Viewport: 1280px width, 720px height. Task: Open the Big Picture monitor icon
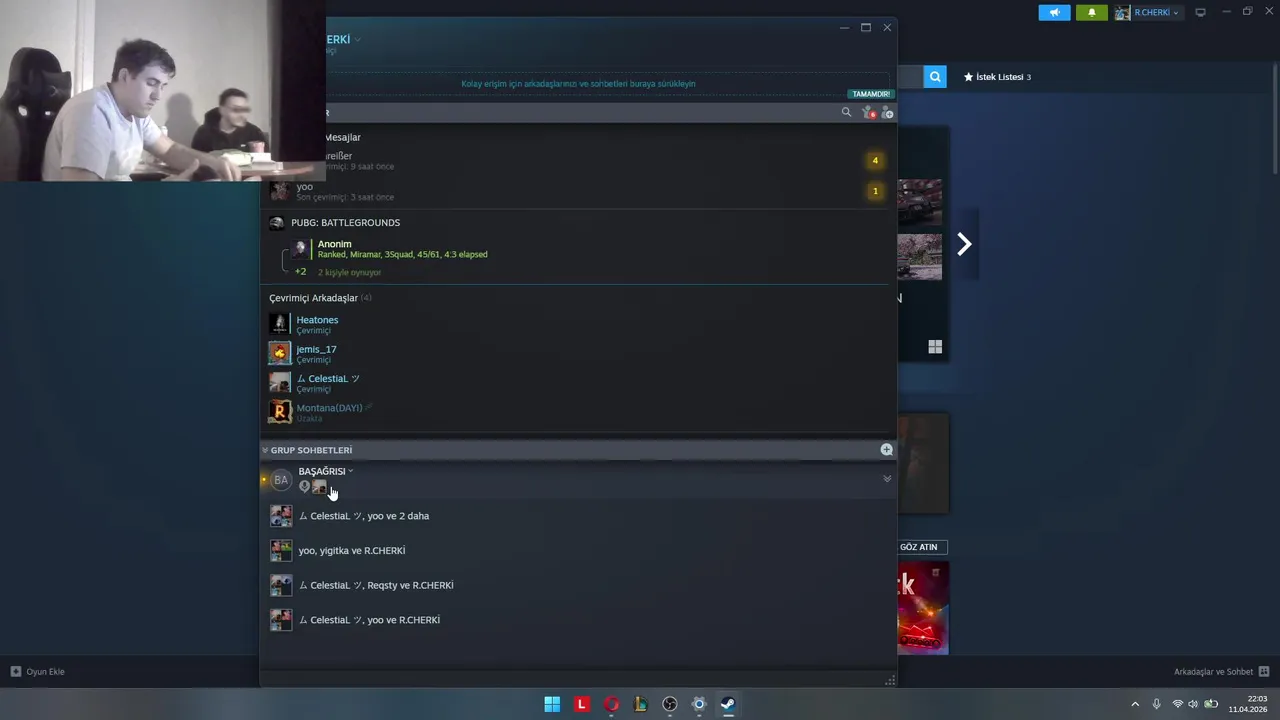pos(1200,12)
